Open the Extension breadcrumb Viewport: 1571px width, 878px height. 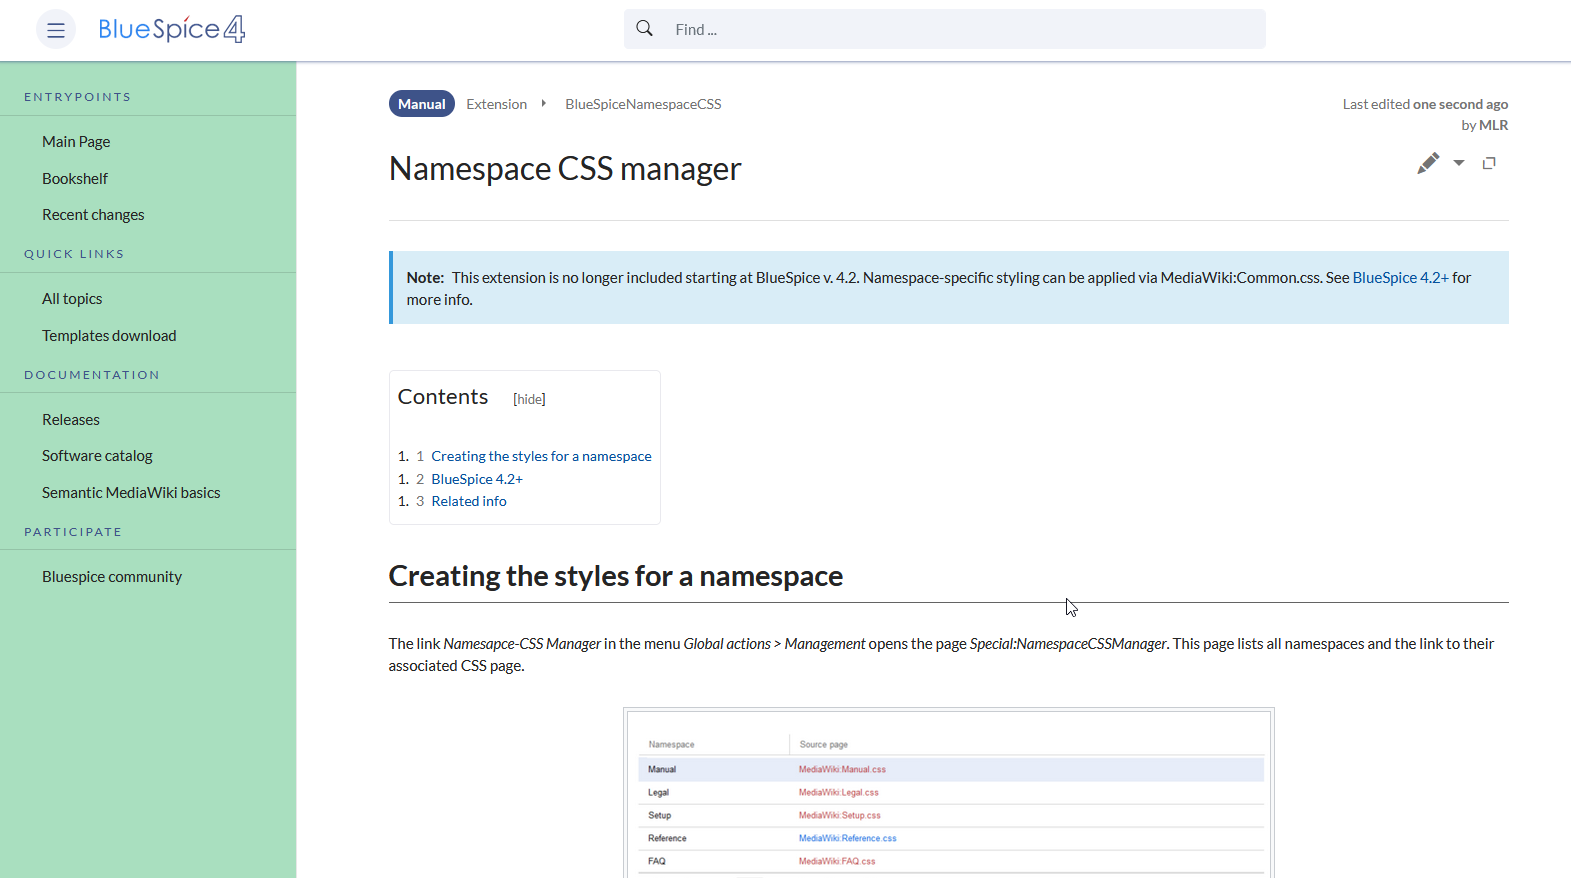coord(496,104)
